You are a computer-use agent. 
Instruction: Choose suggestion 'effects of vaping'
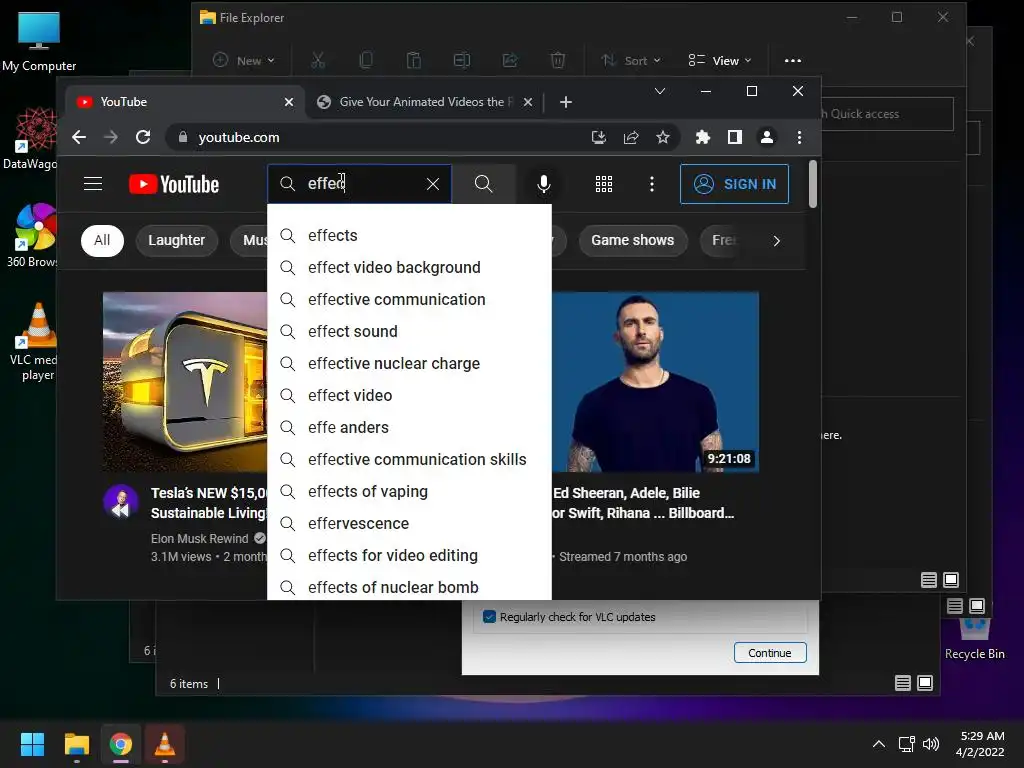[x=409, y=491]
